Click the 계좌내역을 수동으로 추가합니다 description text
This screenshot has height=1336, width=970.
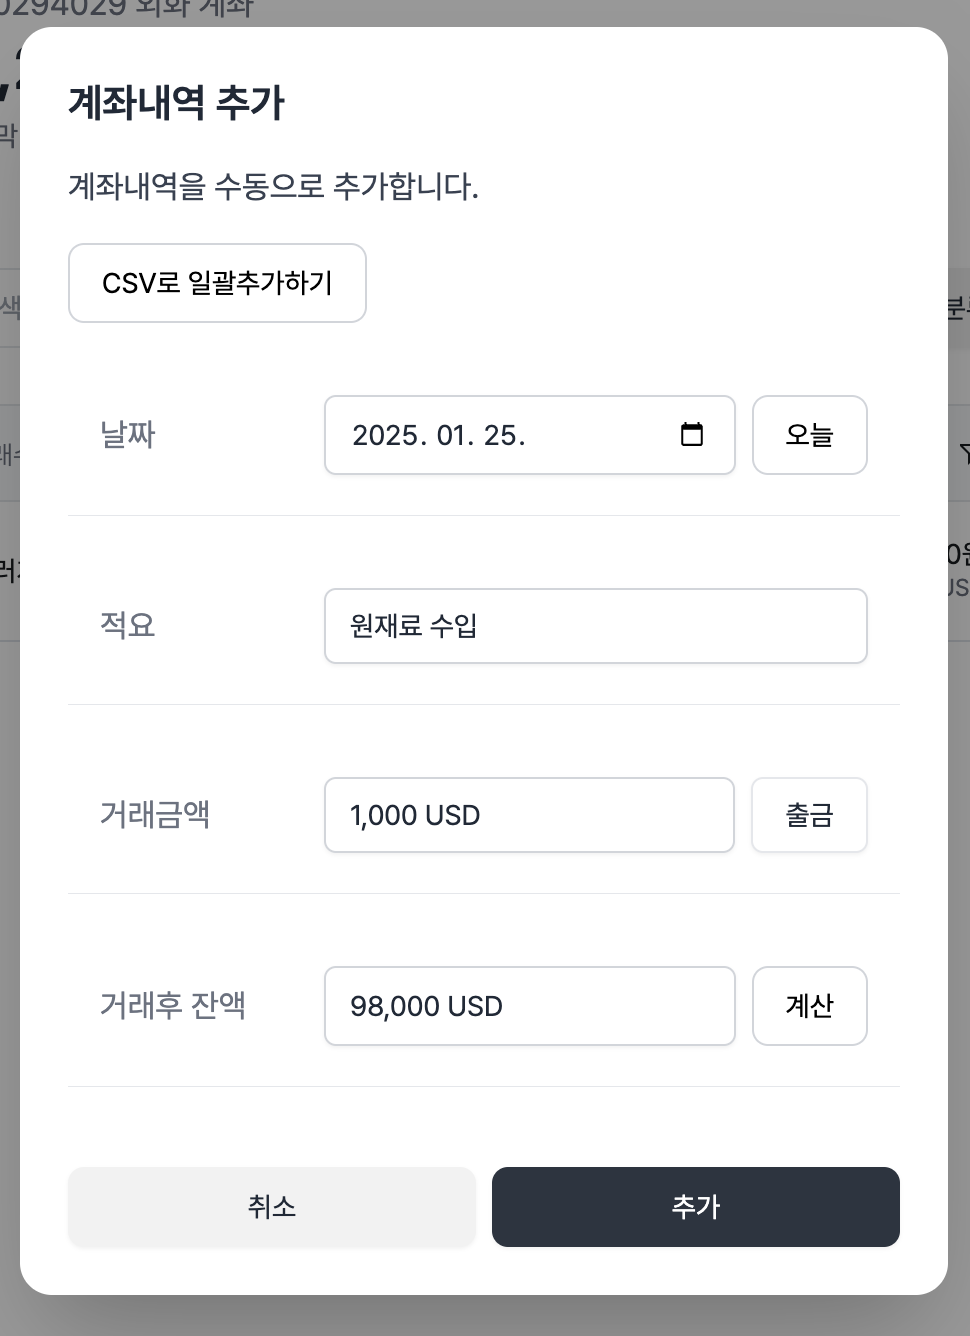(x=273, y=186)
